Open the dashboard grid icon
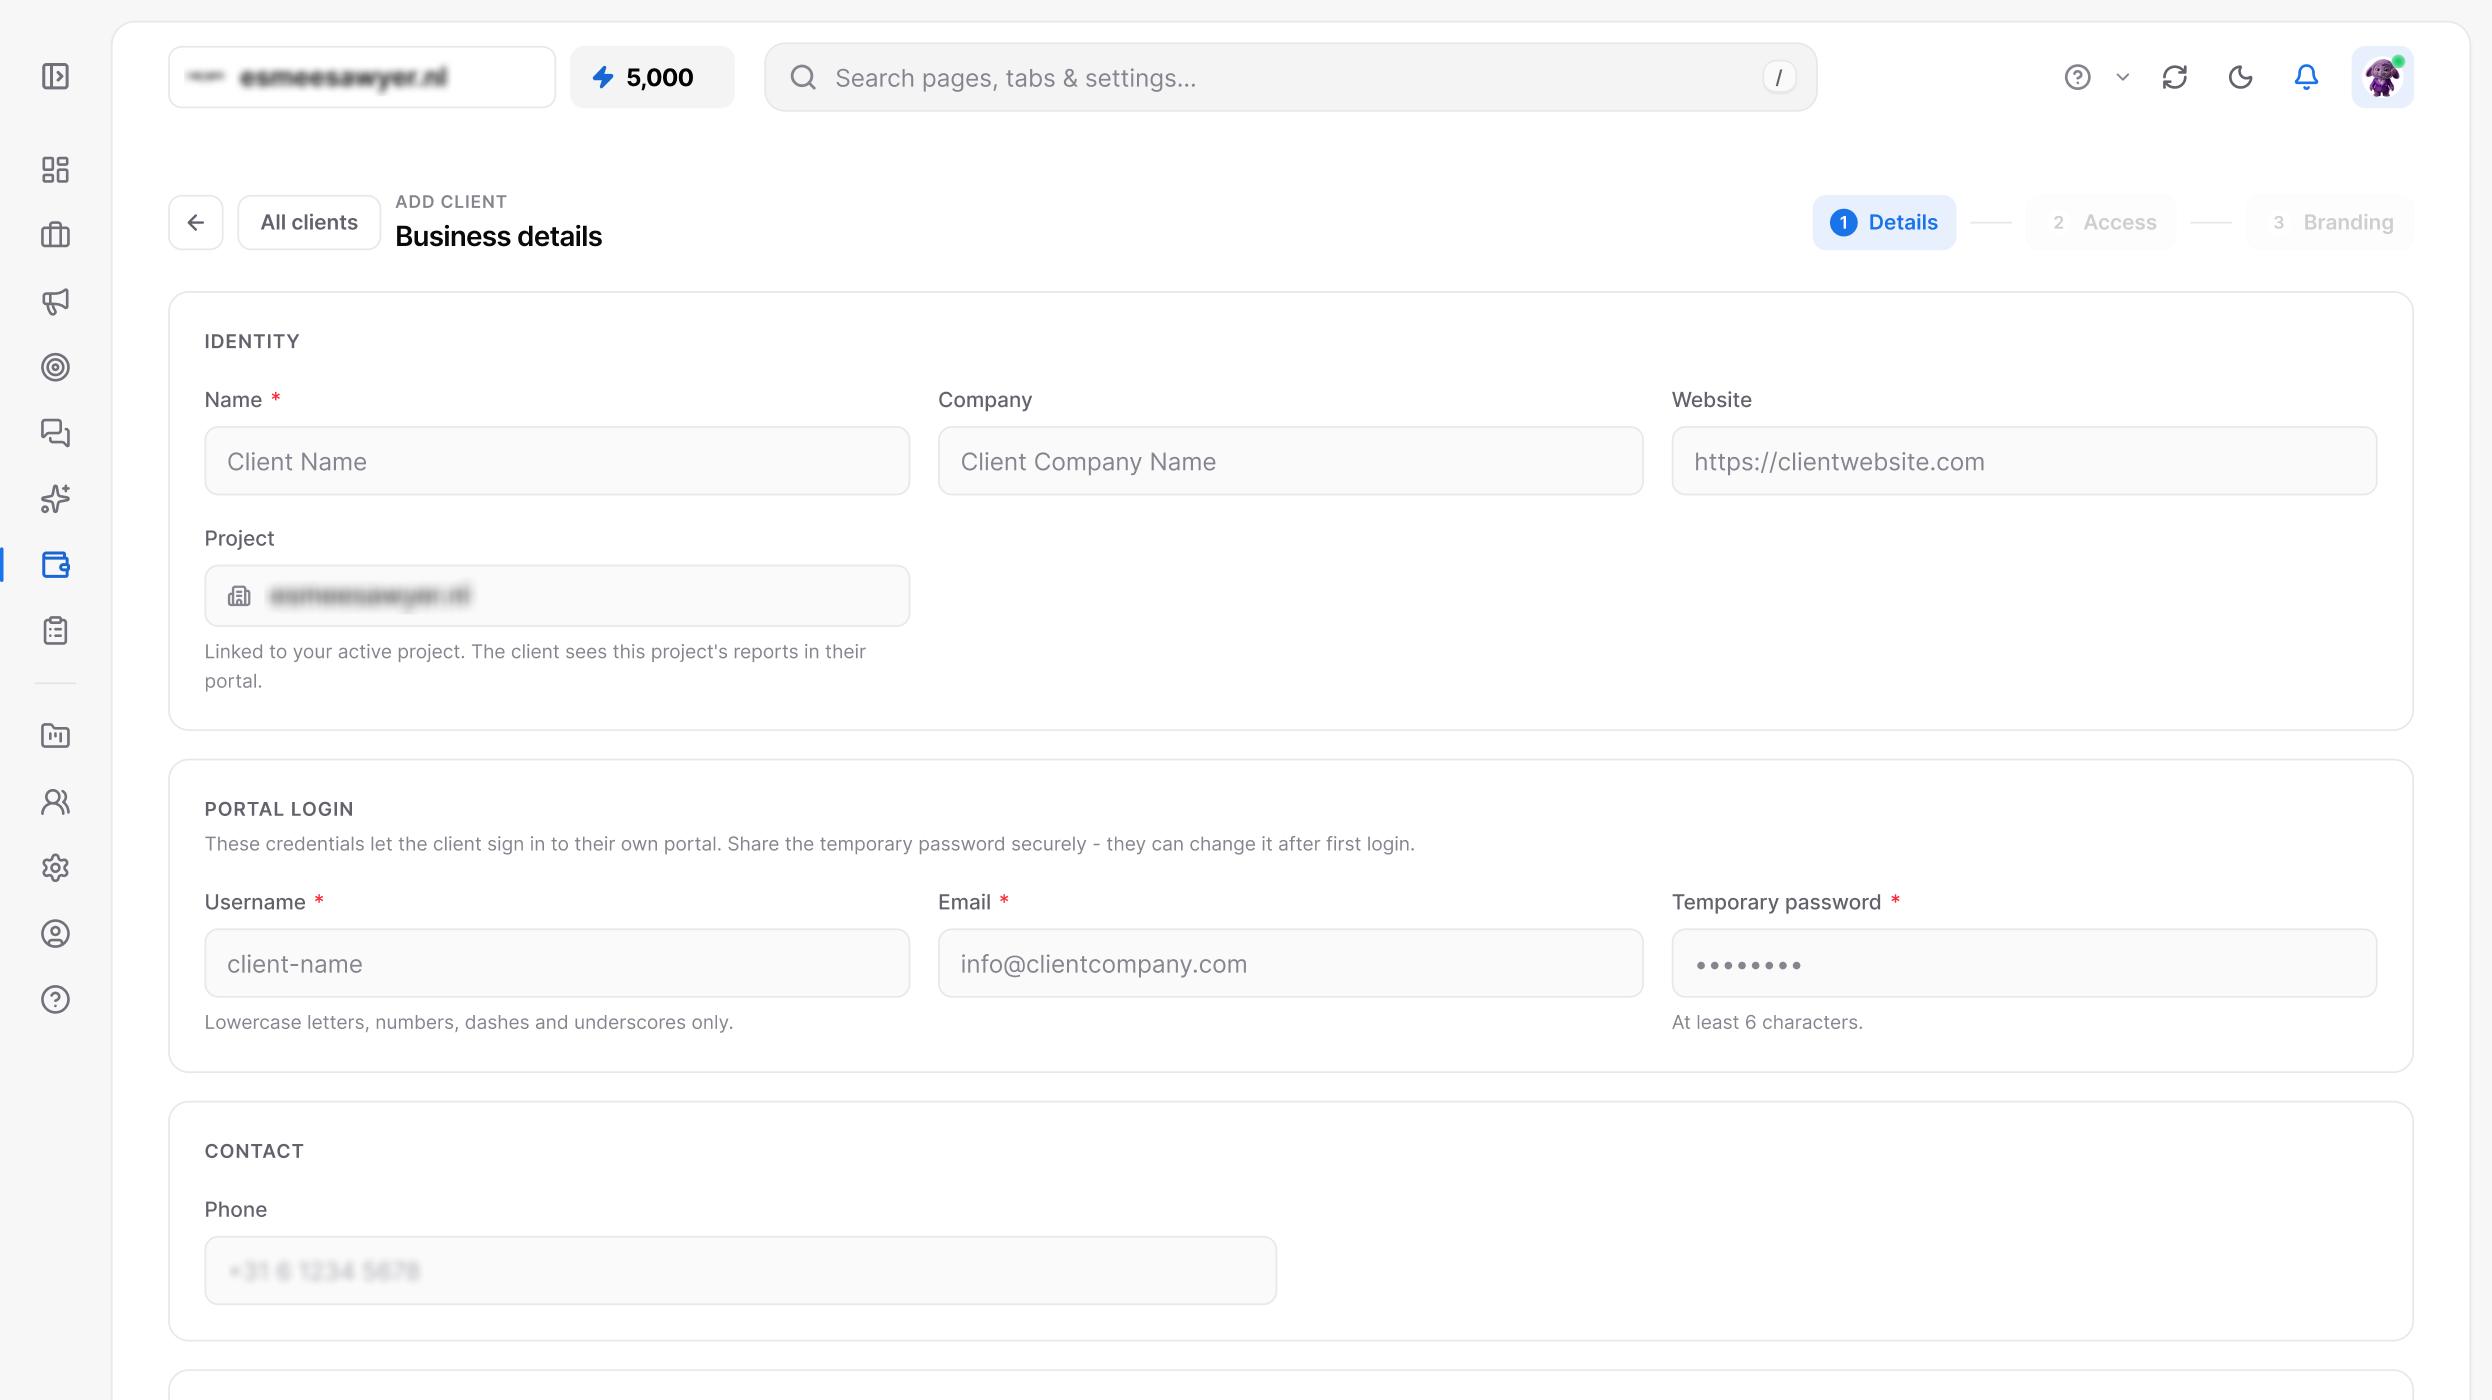 coord(55,170)
